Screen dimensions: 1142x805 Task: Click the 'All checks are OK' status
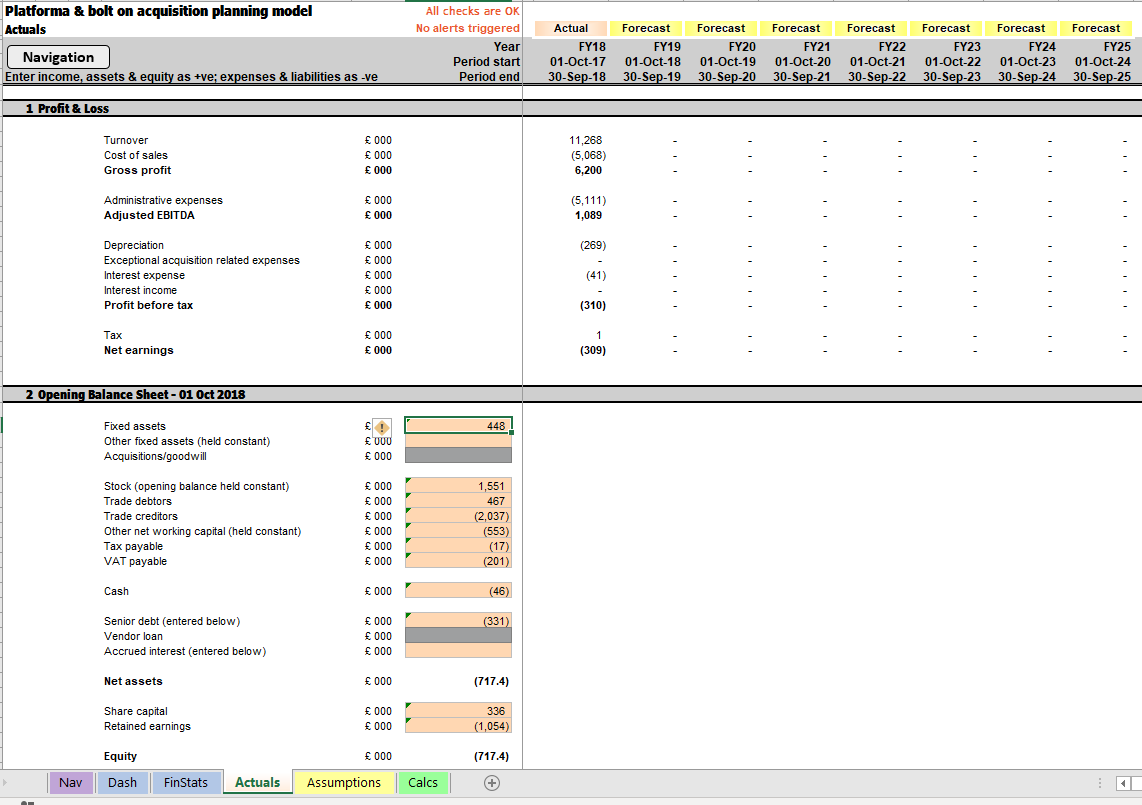coord(473,11)
